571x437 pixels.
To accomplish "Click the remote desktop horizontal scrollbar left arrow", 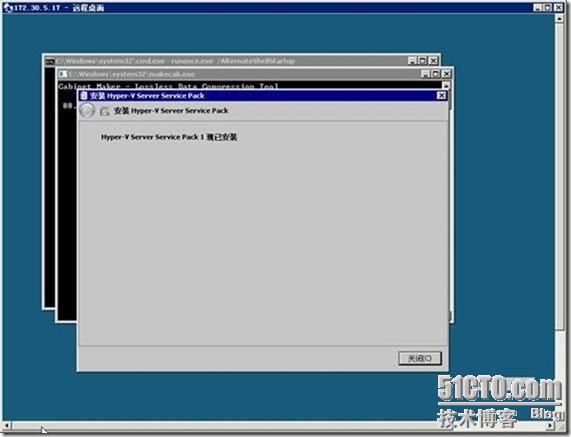I will (x=7, y=425).
